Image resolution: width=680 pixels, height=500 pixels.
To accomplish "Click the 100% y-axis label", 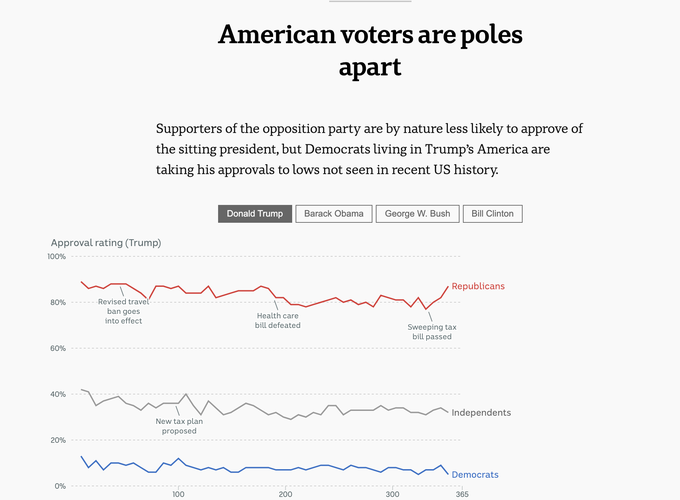I will [56, 257].
